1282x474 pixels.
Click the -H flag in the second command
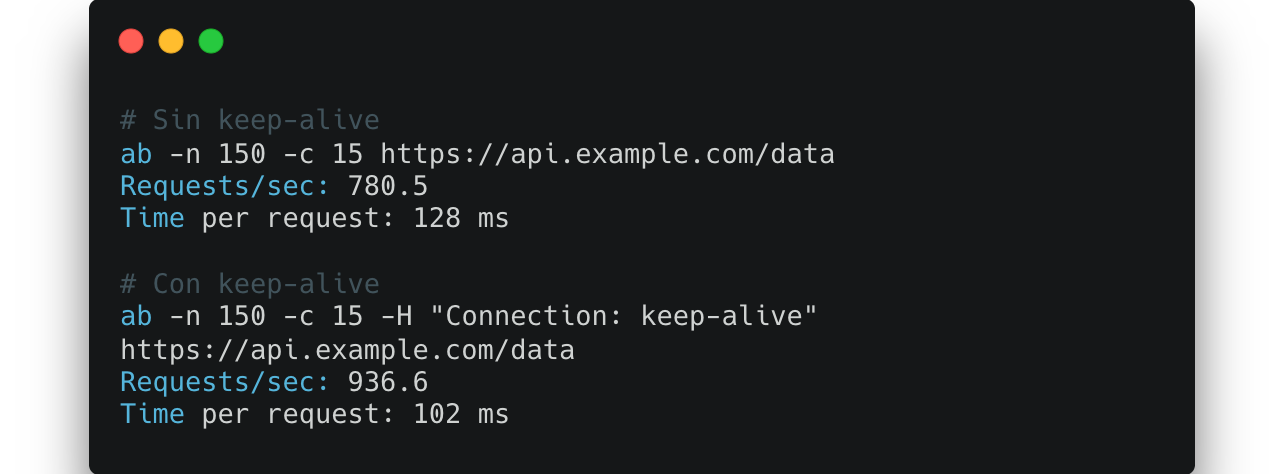pyautogui.click(x=396, y=317)
